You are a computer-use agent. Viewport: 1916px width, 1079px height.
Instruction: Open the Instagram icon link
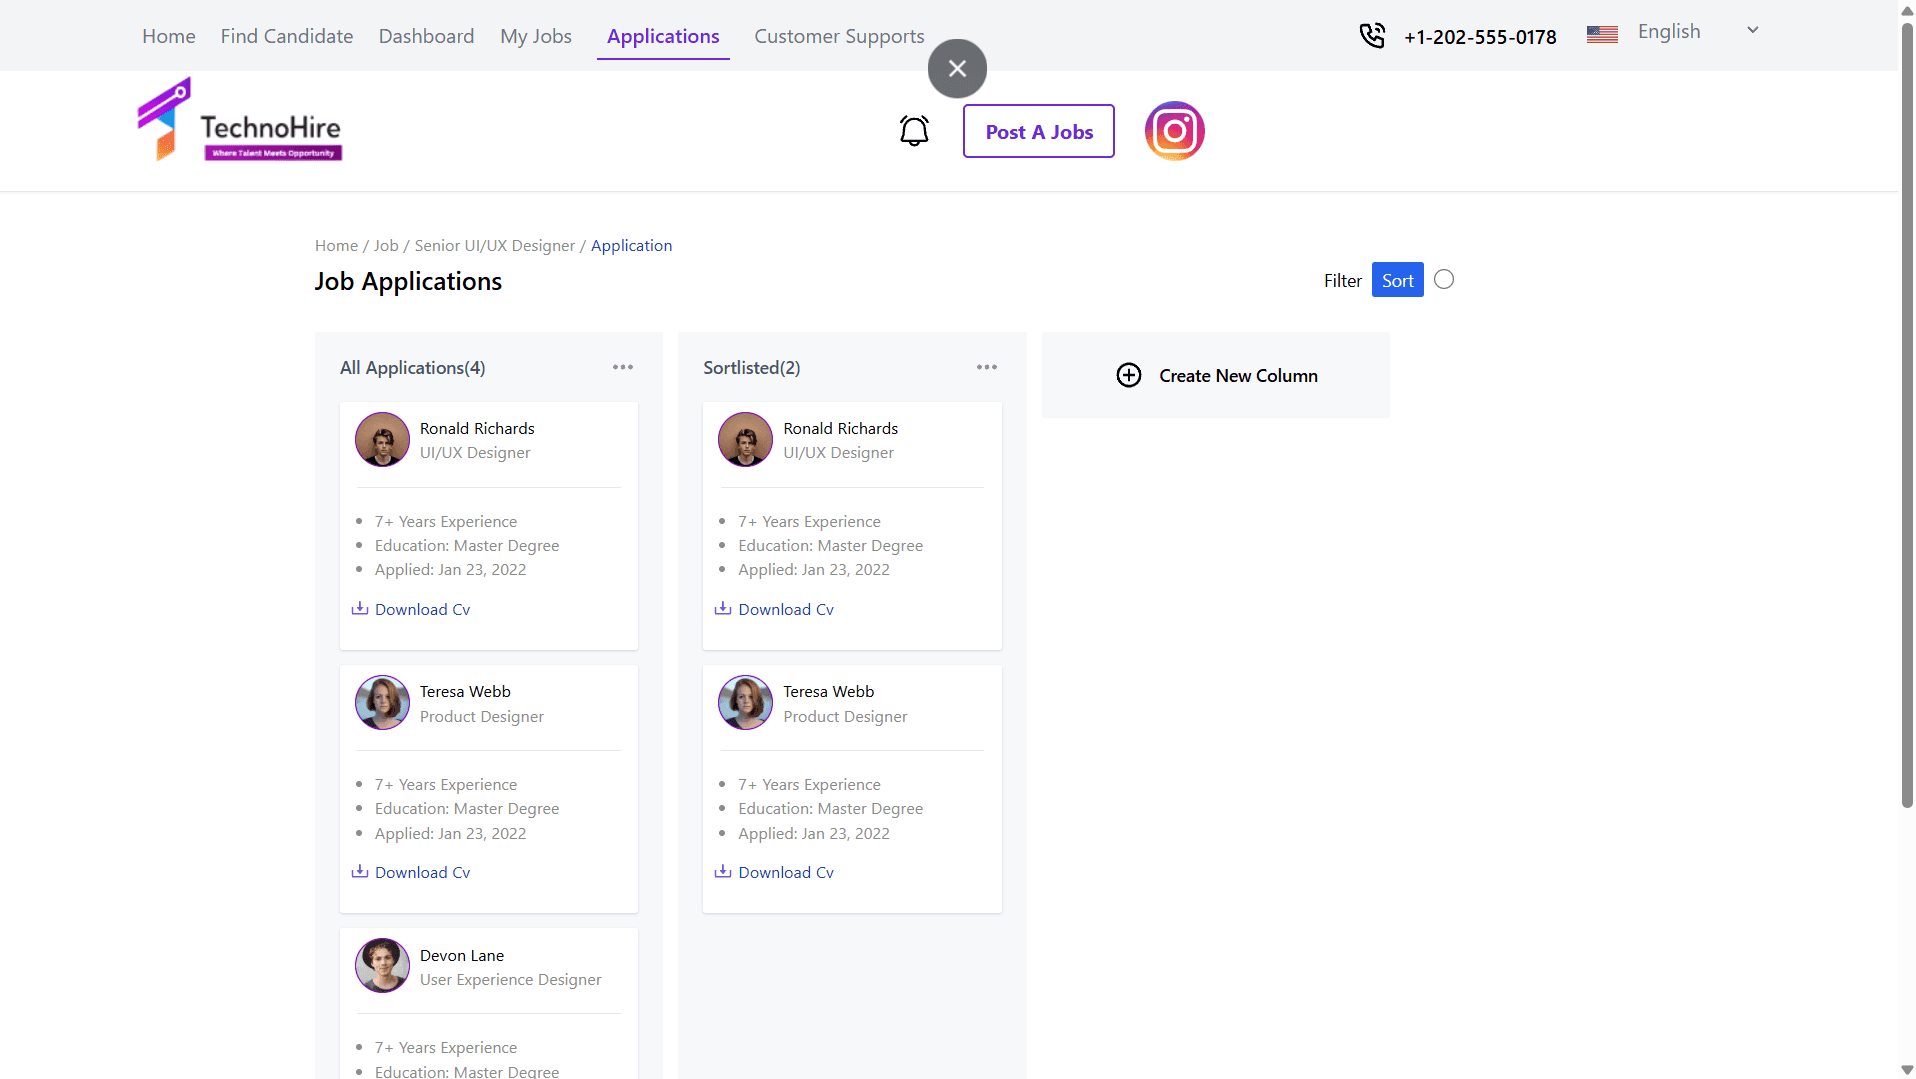1174,131
